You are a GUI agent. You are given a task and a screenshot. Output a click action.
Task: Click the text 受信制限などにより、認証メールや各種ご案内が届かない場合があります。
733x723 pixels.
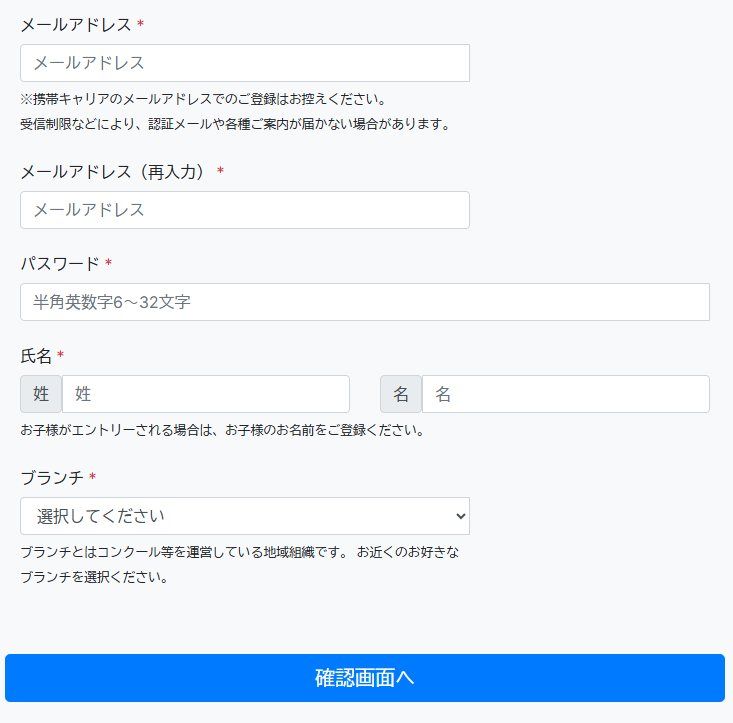point(236,124)
